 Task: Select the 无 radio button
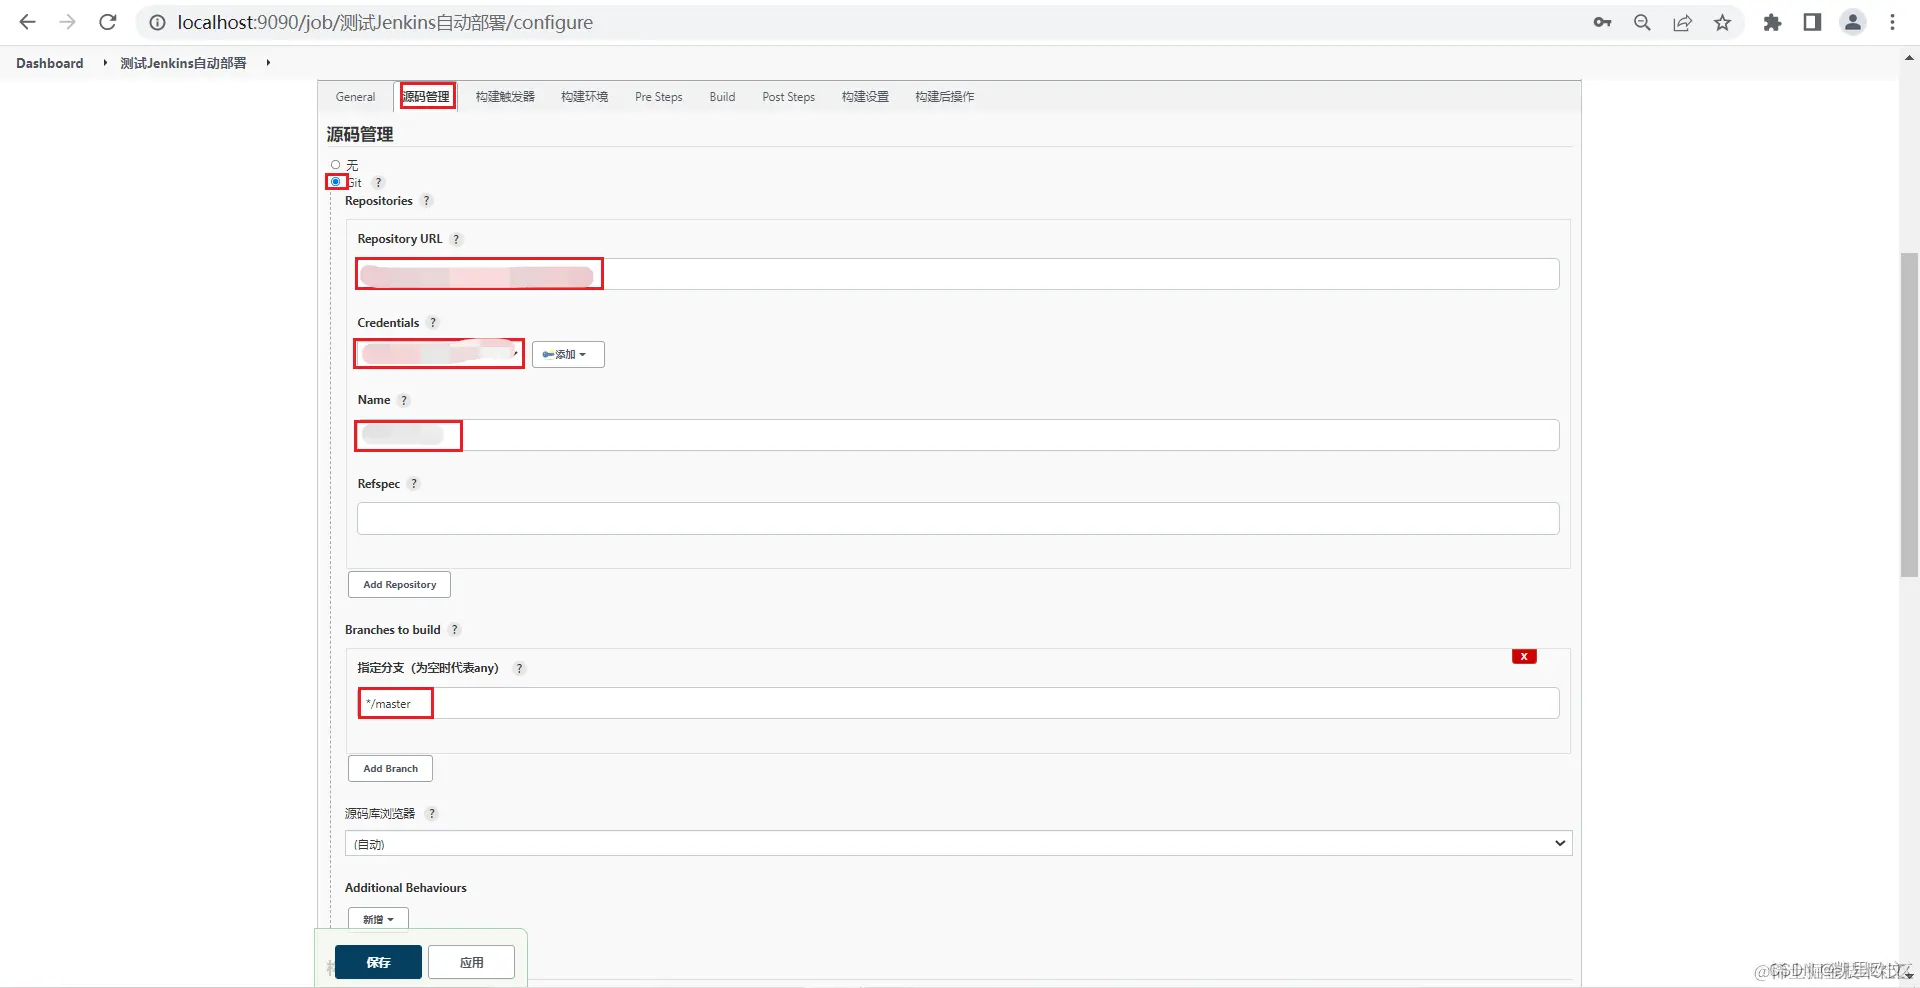(x=335, y=165)
